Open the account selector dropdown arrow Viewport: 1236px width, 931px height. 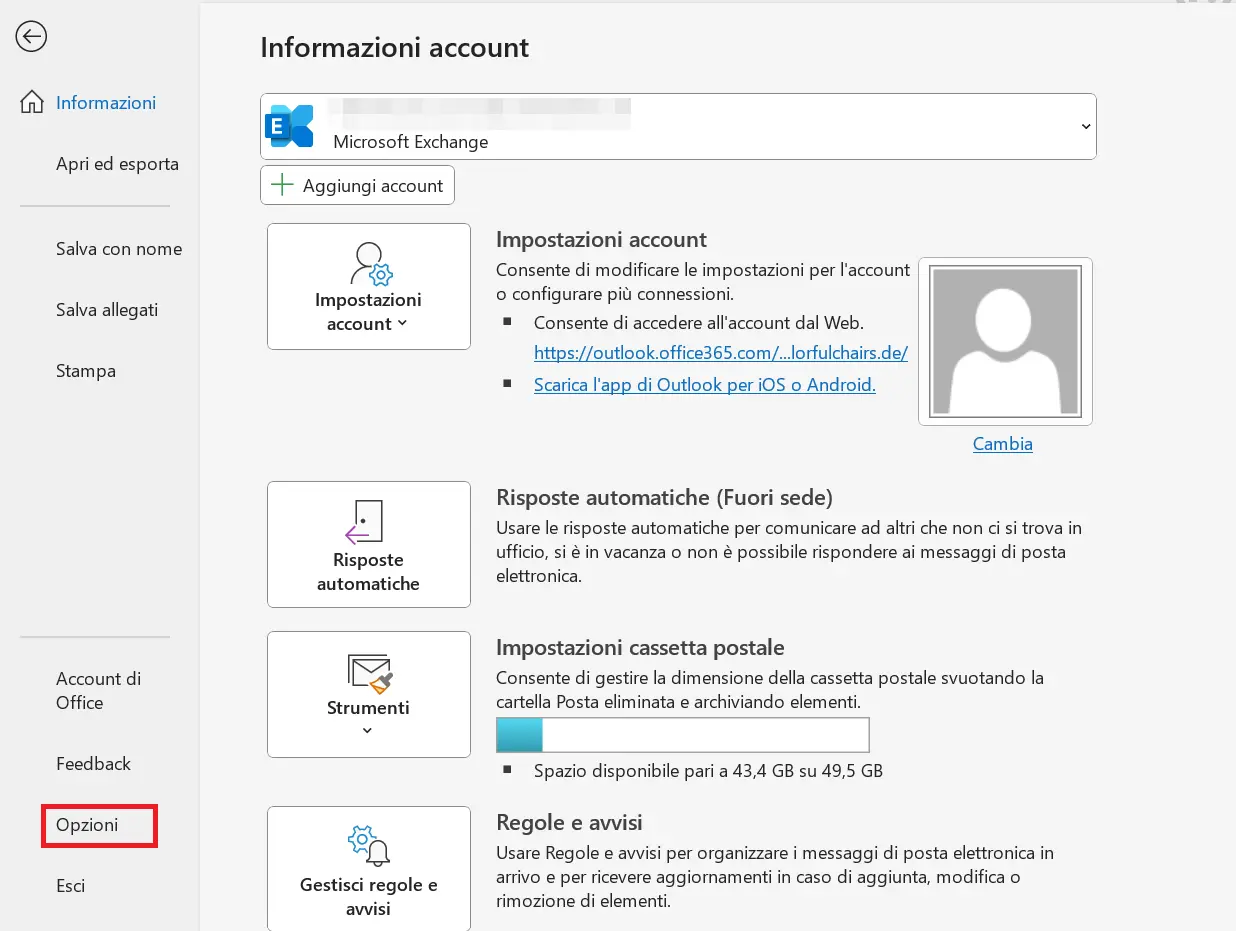[x=1085, y=126]
